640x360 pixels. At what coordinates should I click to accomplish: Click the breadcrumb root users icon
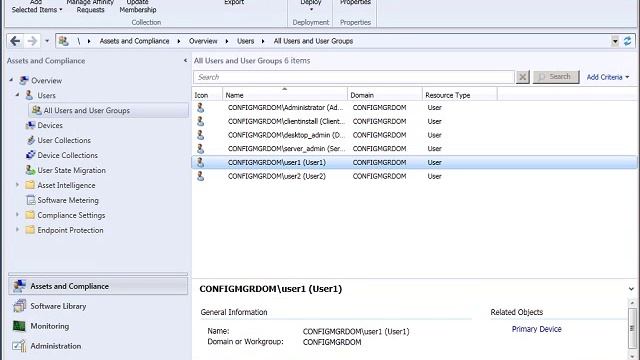[x=63, y=41]
